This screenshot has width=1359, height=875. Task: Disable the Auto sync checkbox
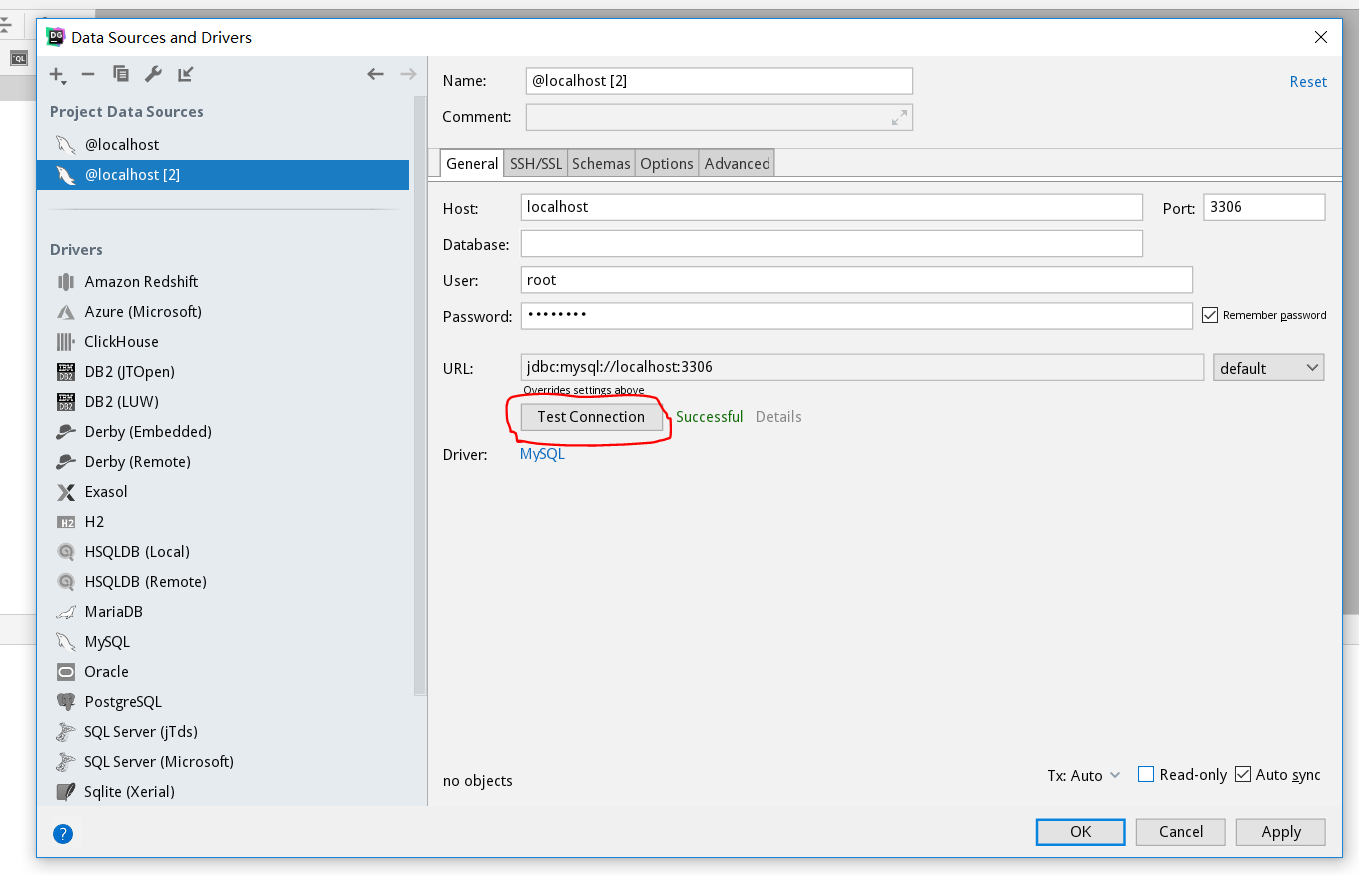pyautogui.click(x=1243, y=774)
